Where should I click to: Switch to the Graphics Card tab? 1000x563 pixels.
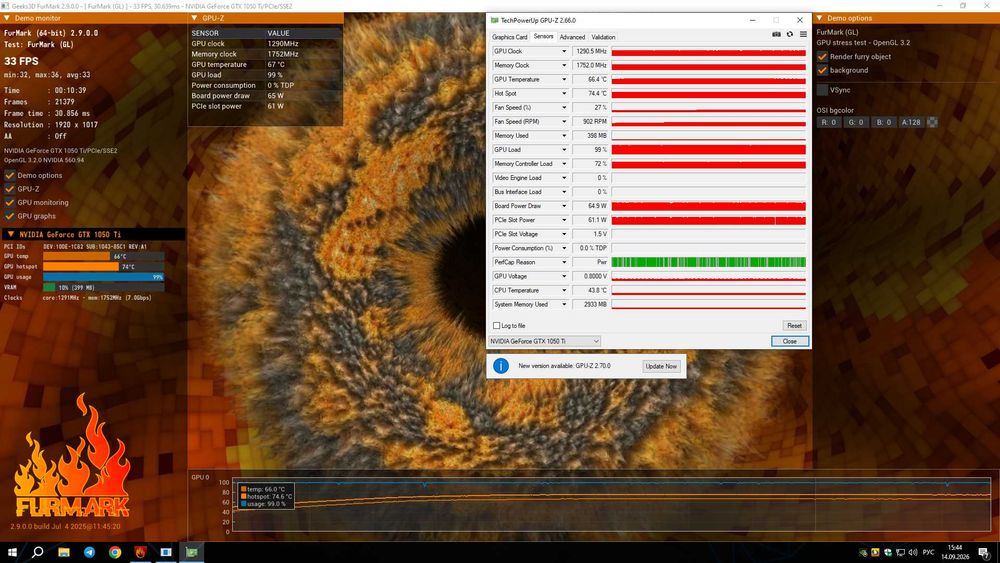pos(510,37)
